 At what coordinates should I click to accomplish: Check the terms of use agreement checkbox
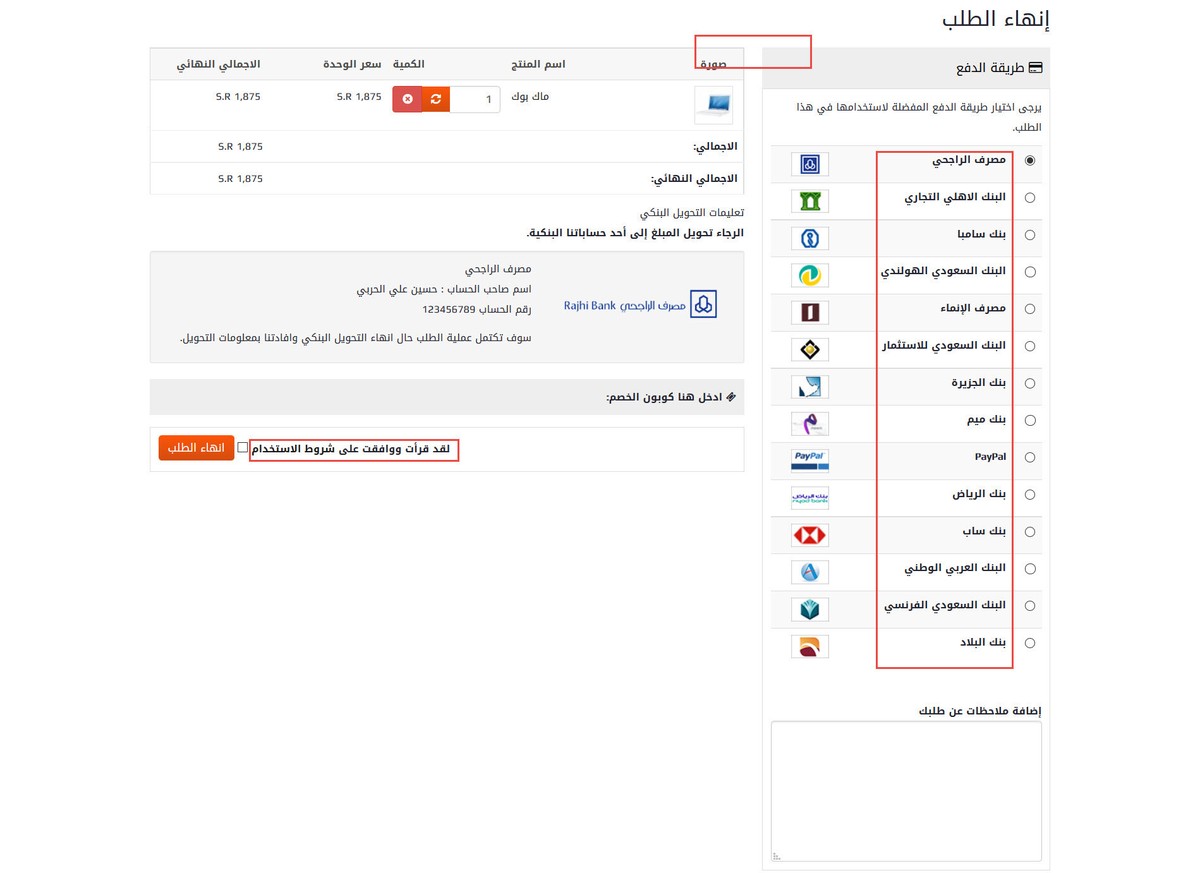[x=241, y=447]
